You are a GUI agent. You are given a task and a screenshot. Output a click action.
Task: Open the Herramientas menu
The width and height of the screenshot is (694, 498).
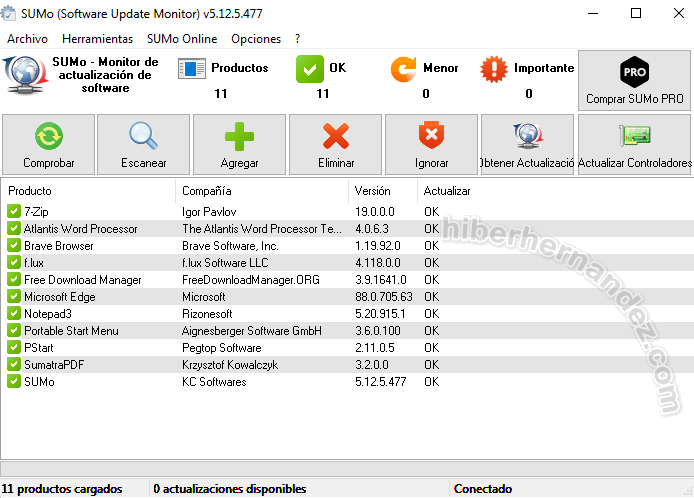tap(97, 39)
